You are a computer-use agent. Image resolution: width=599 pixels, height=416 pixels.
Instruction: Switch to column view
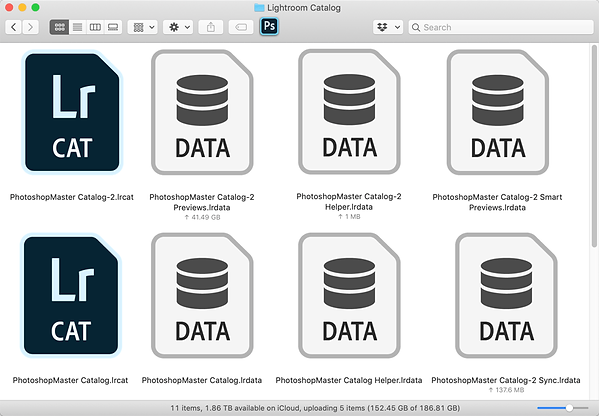95,27
